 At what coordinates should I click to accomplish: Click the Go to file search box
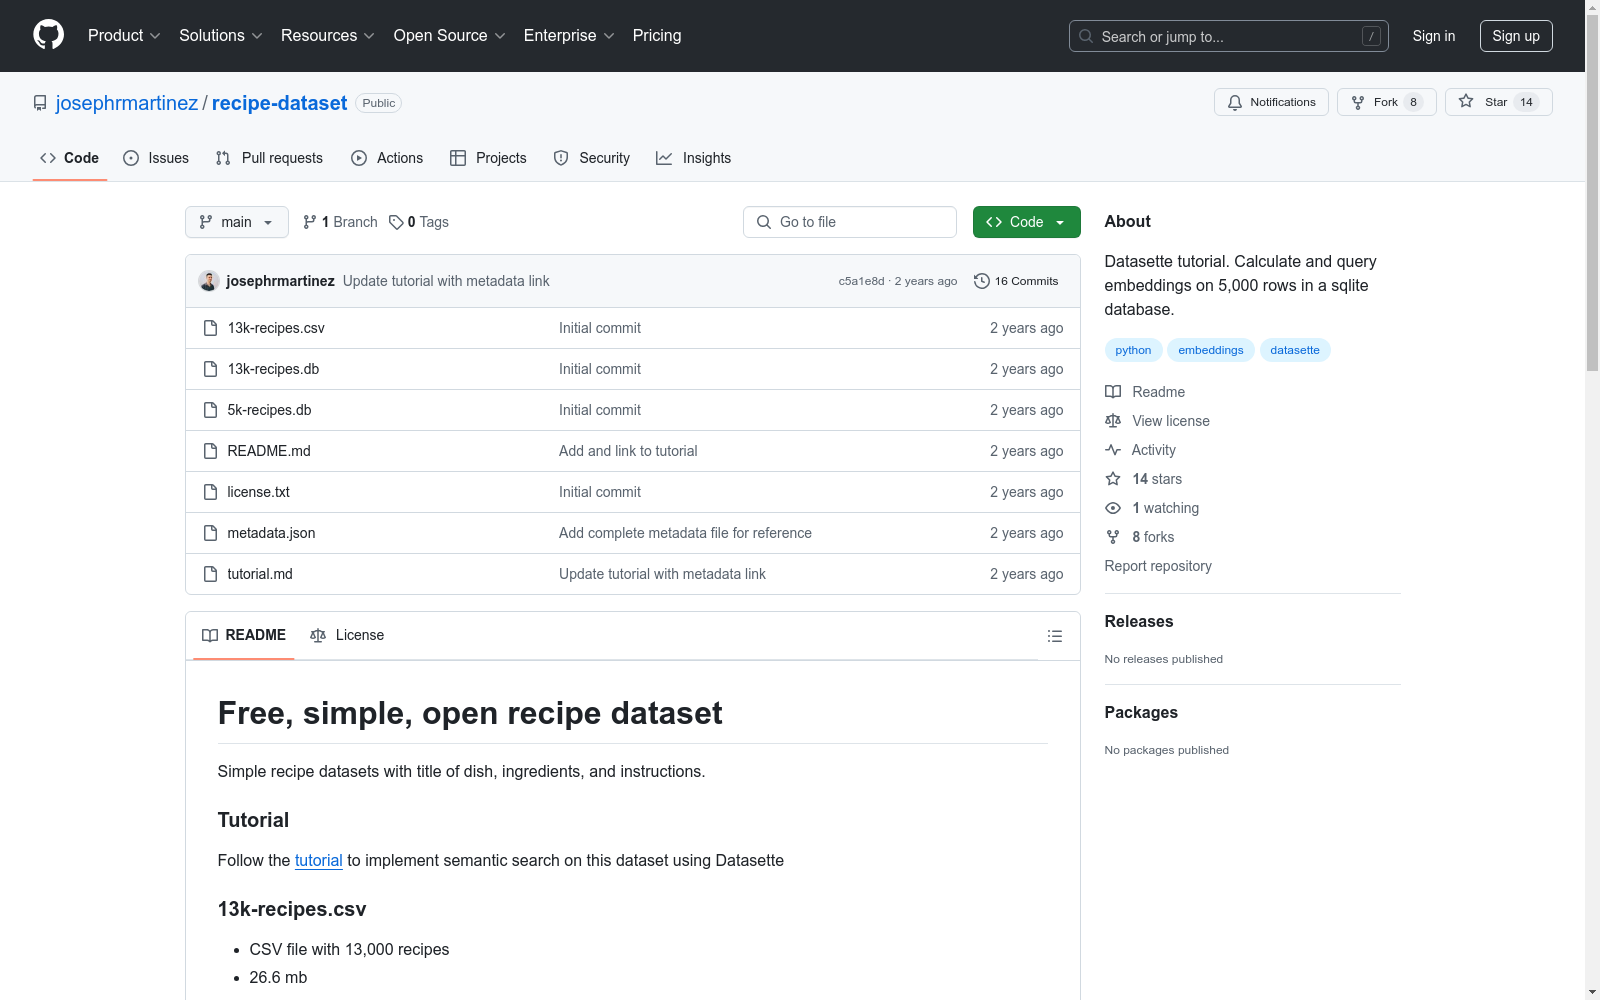point(850,222)
